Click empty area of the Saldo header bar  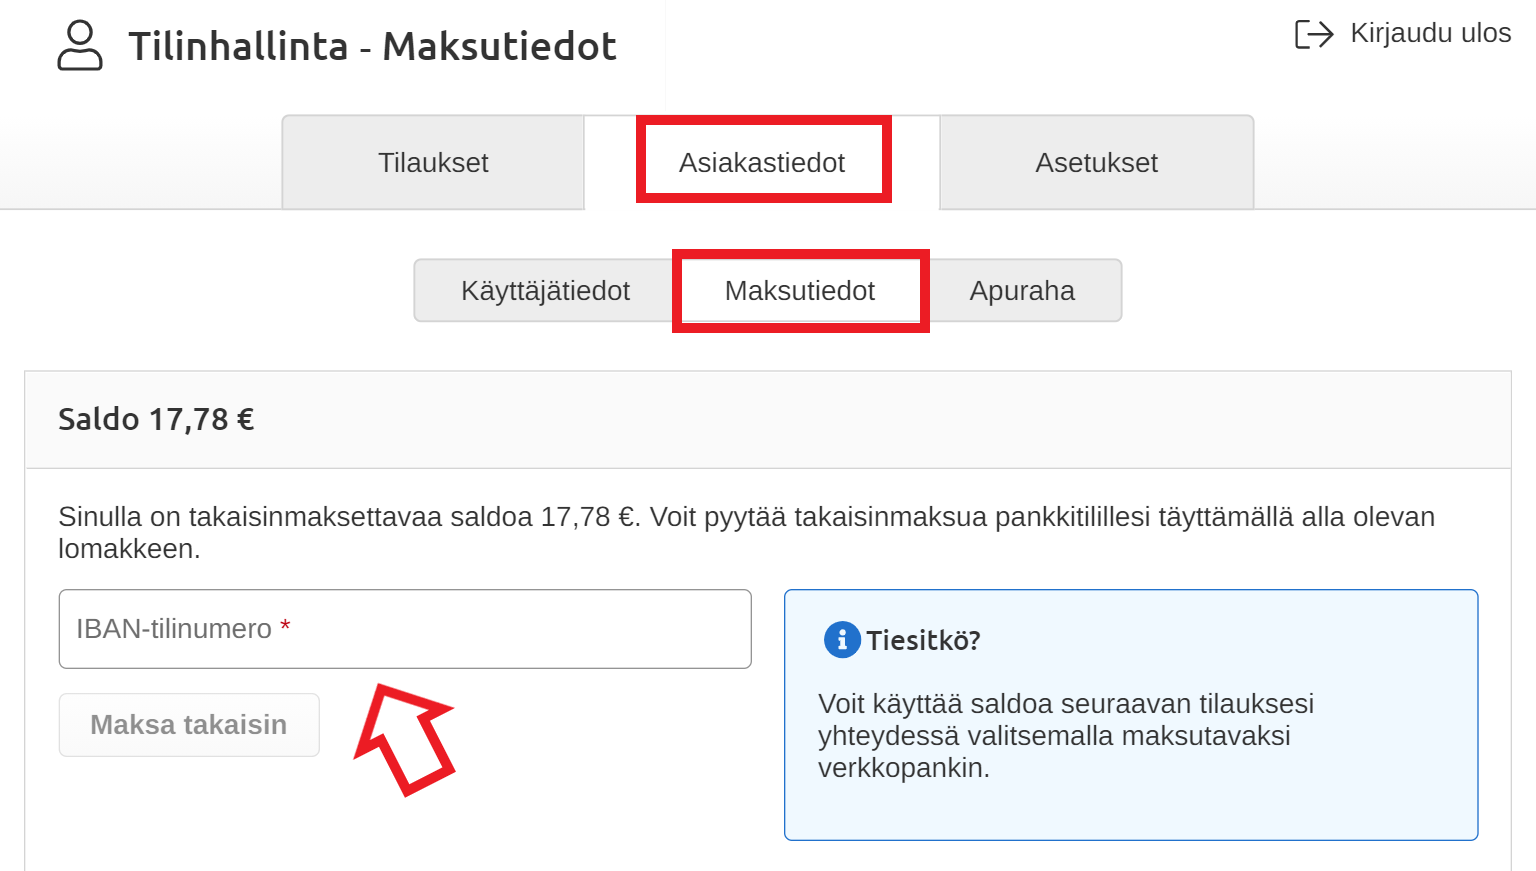click(x=900, y=420)
